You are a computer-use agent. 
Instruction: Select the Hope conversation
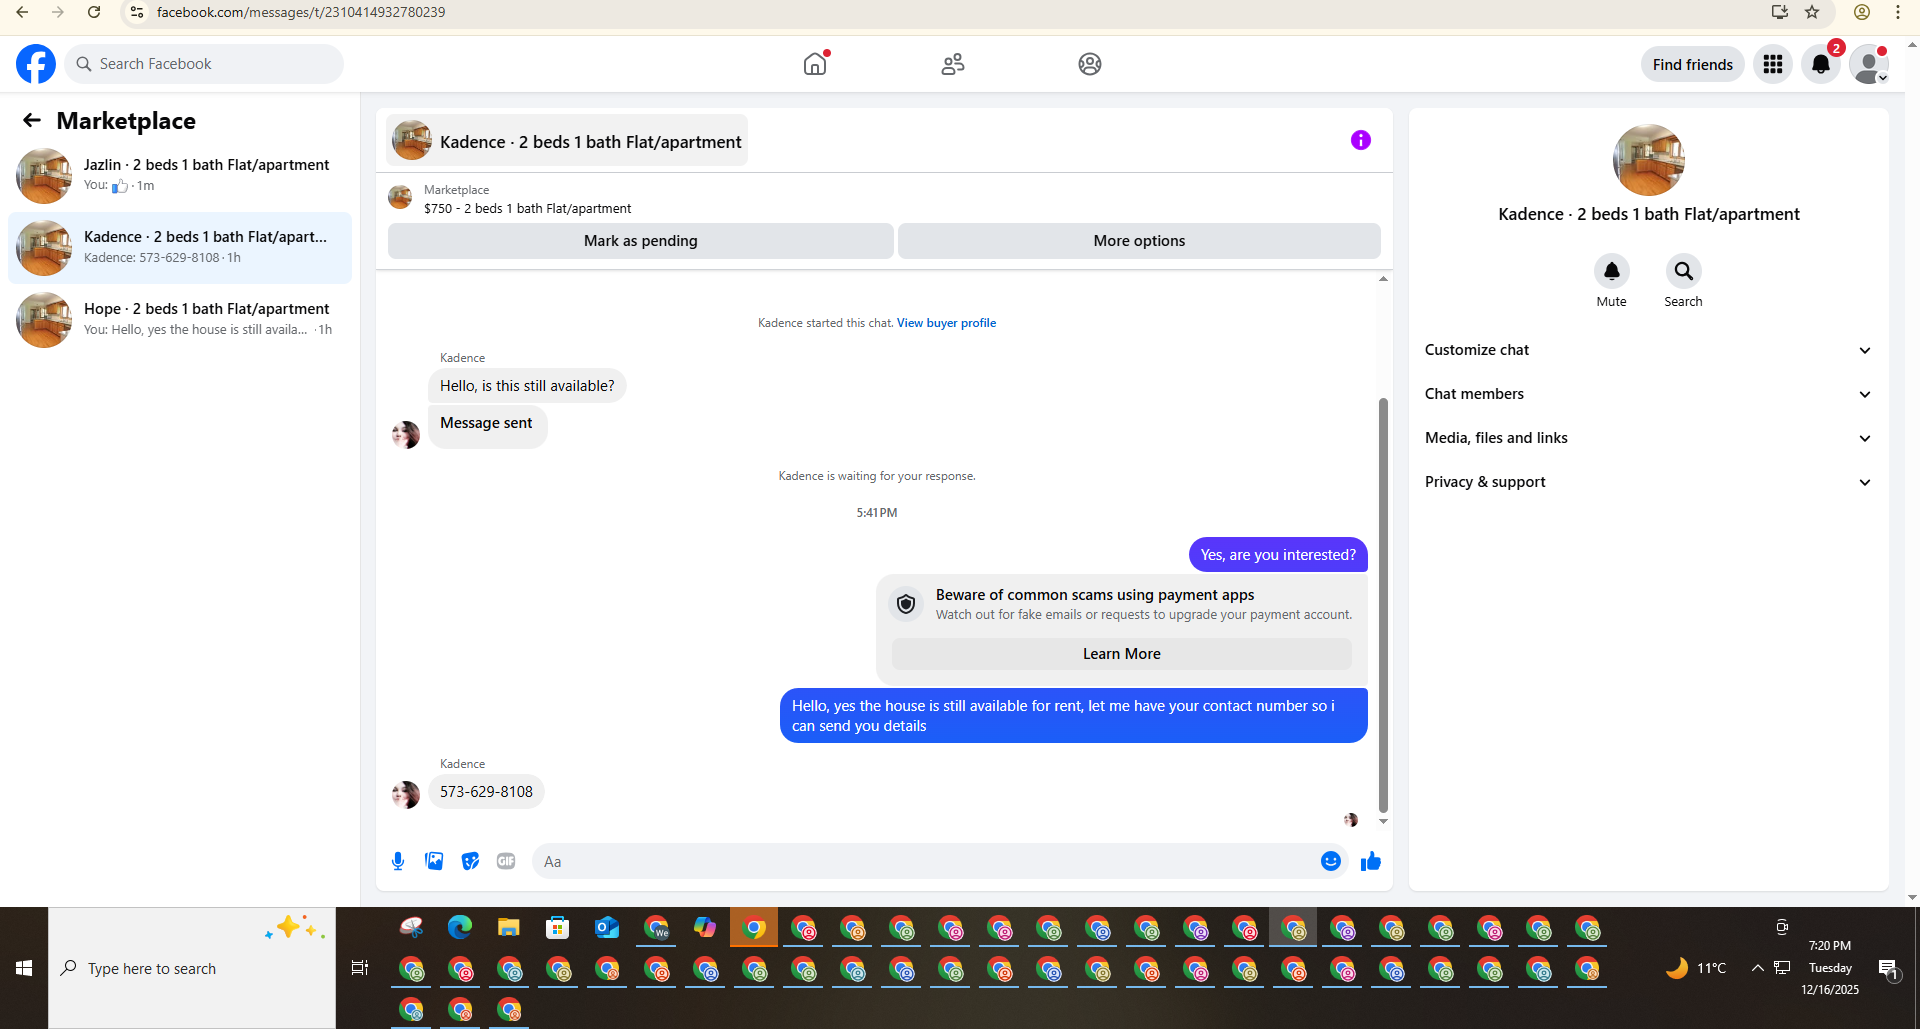[x=180, y=320]
